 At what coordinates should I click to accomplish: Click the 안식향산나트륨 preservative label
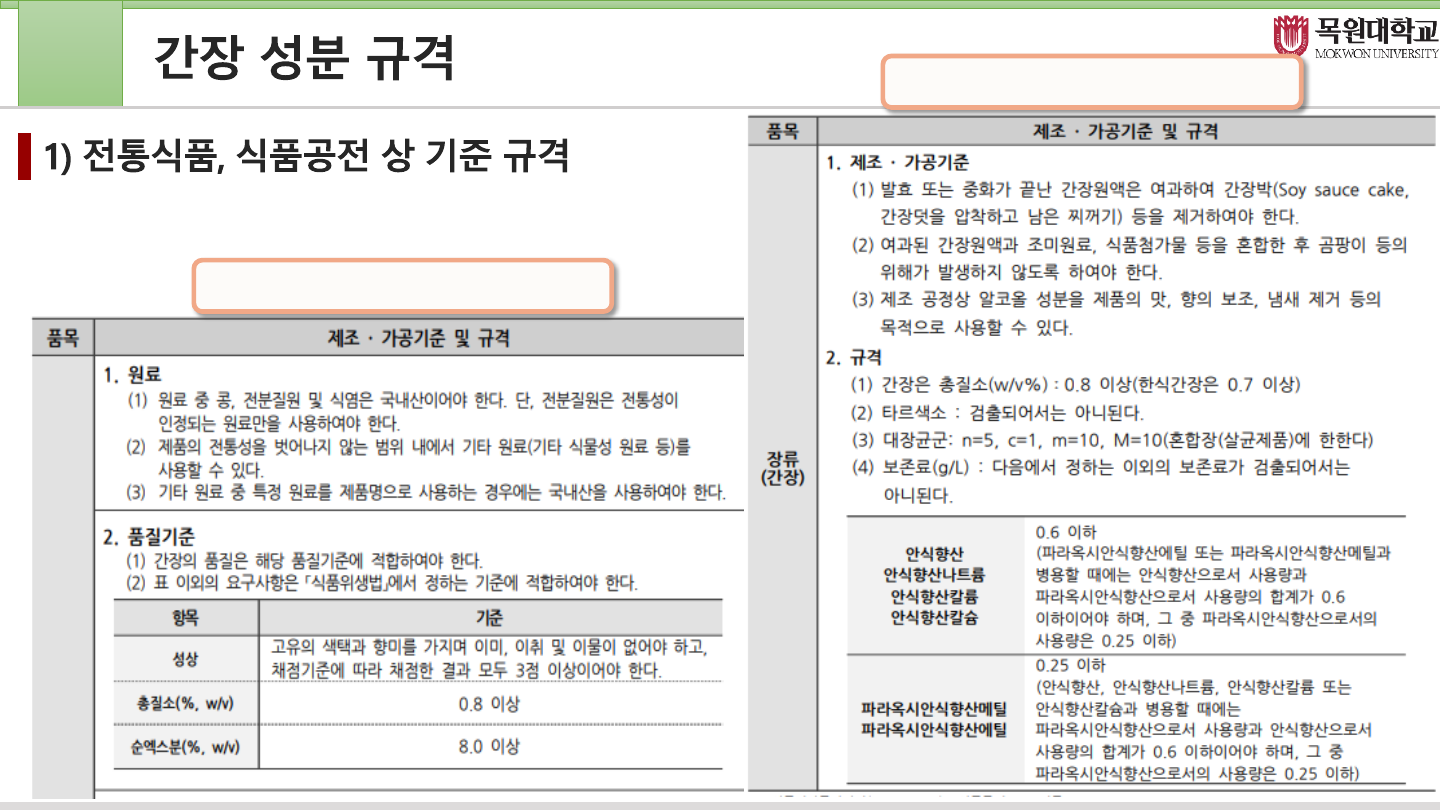934,574
